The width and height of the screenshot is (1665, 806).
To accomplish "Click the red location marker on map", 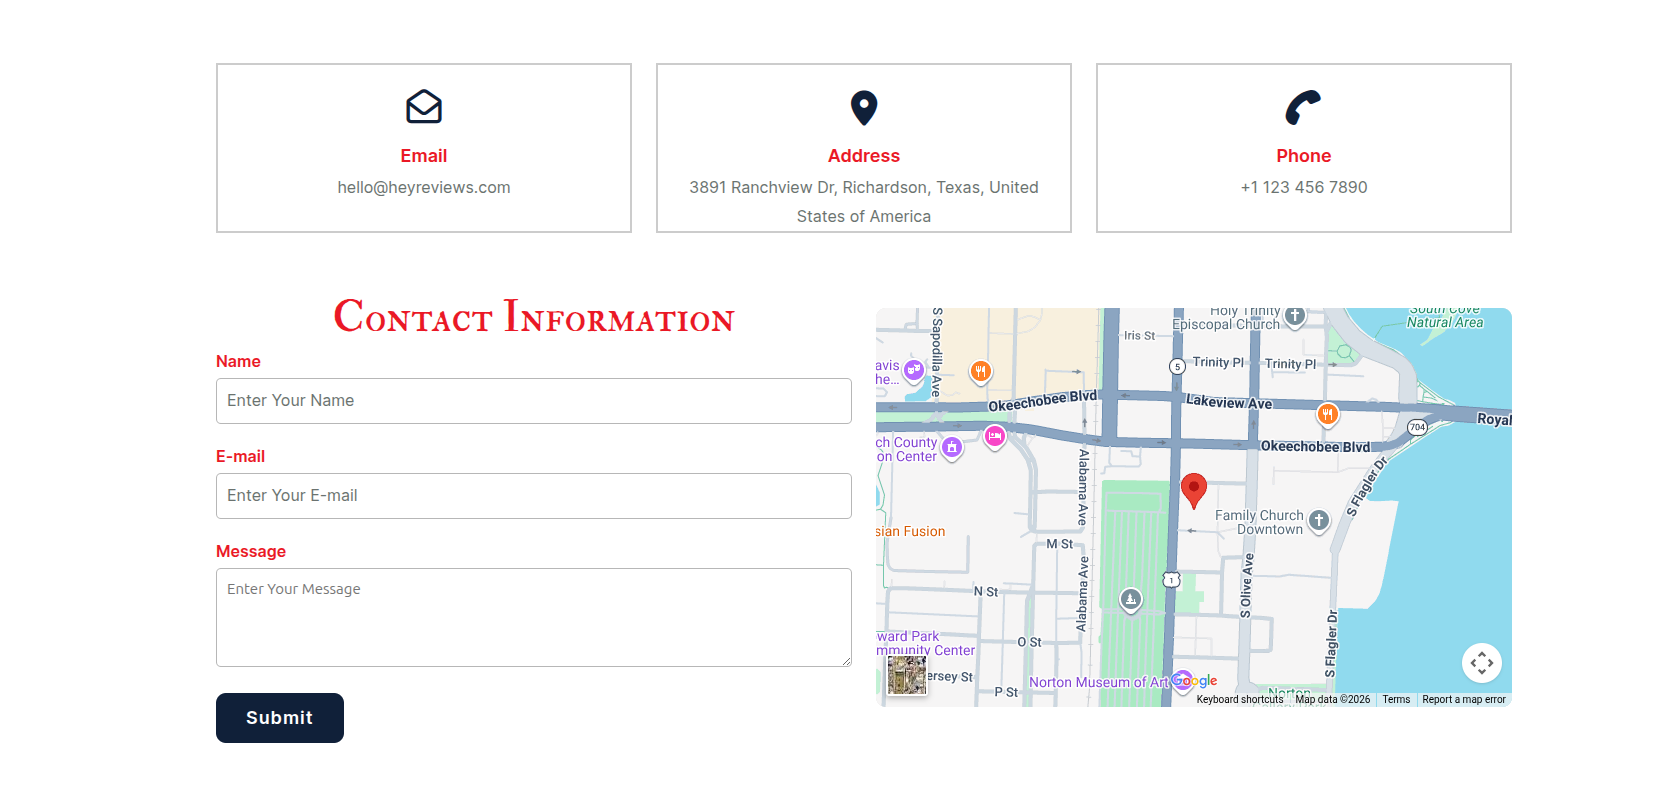I will pos(1193,490).
